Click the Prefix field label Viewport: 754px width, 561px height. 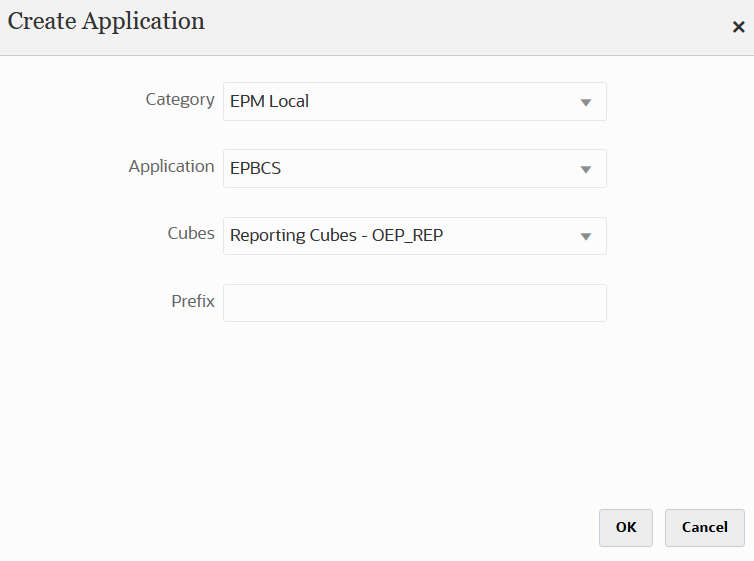click(192, 301)
